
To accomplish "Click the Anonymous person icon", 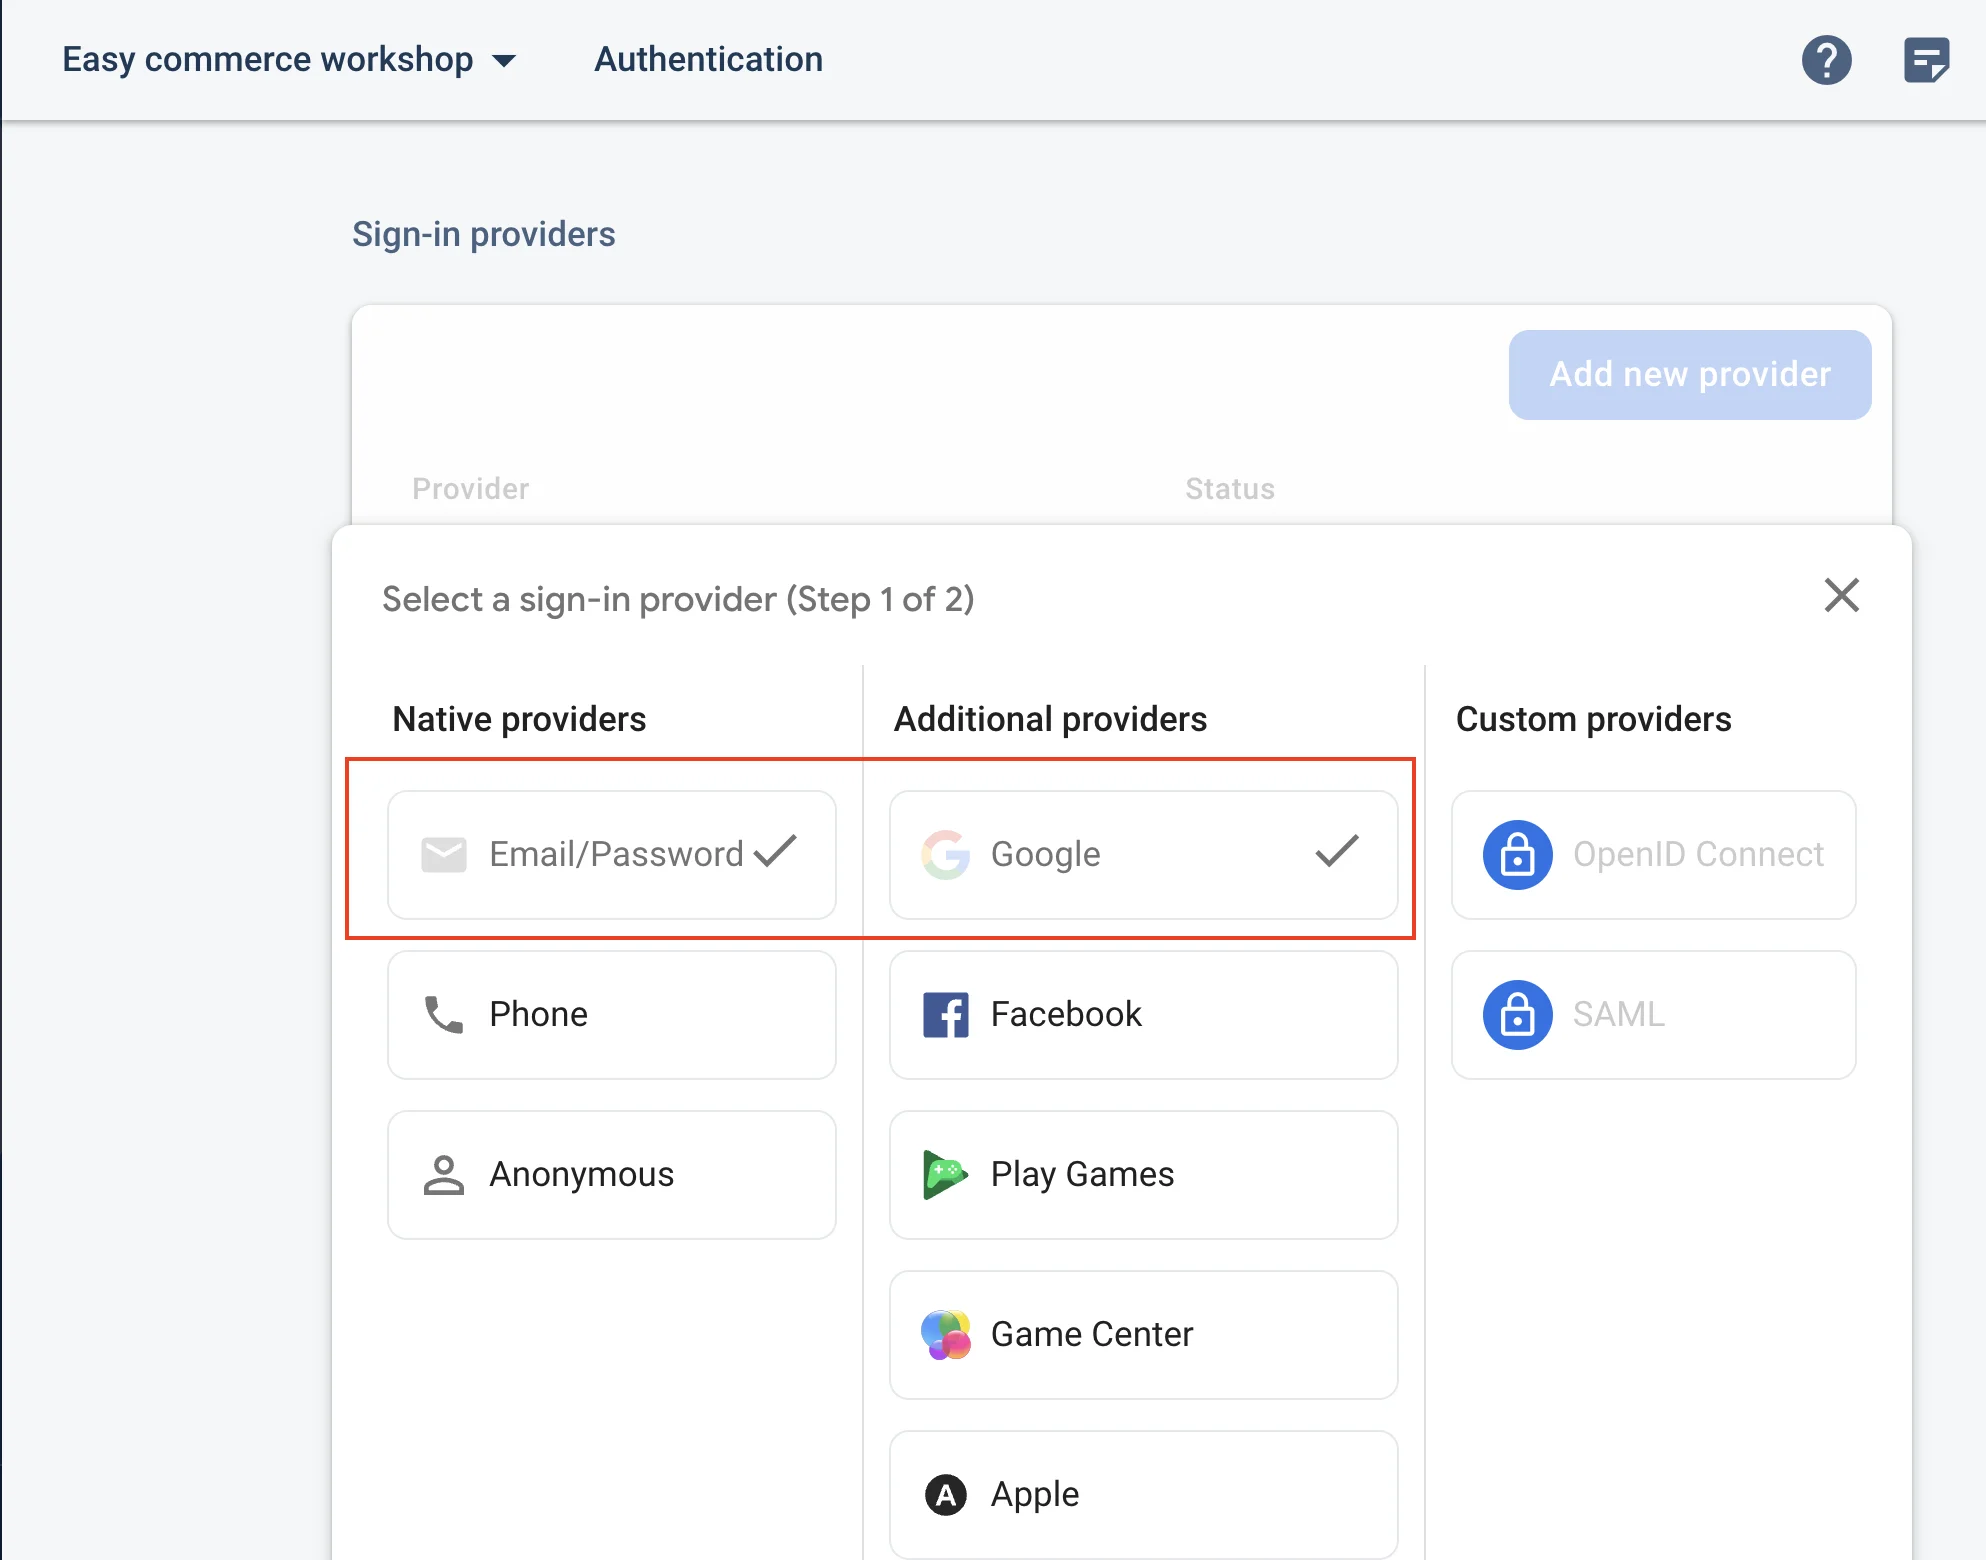I will tap(444, 1175).
